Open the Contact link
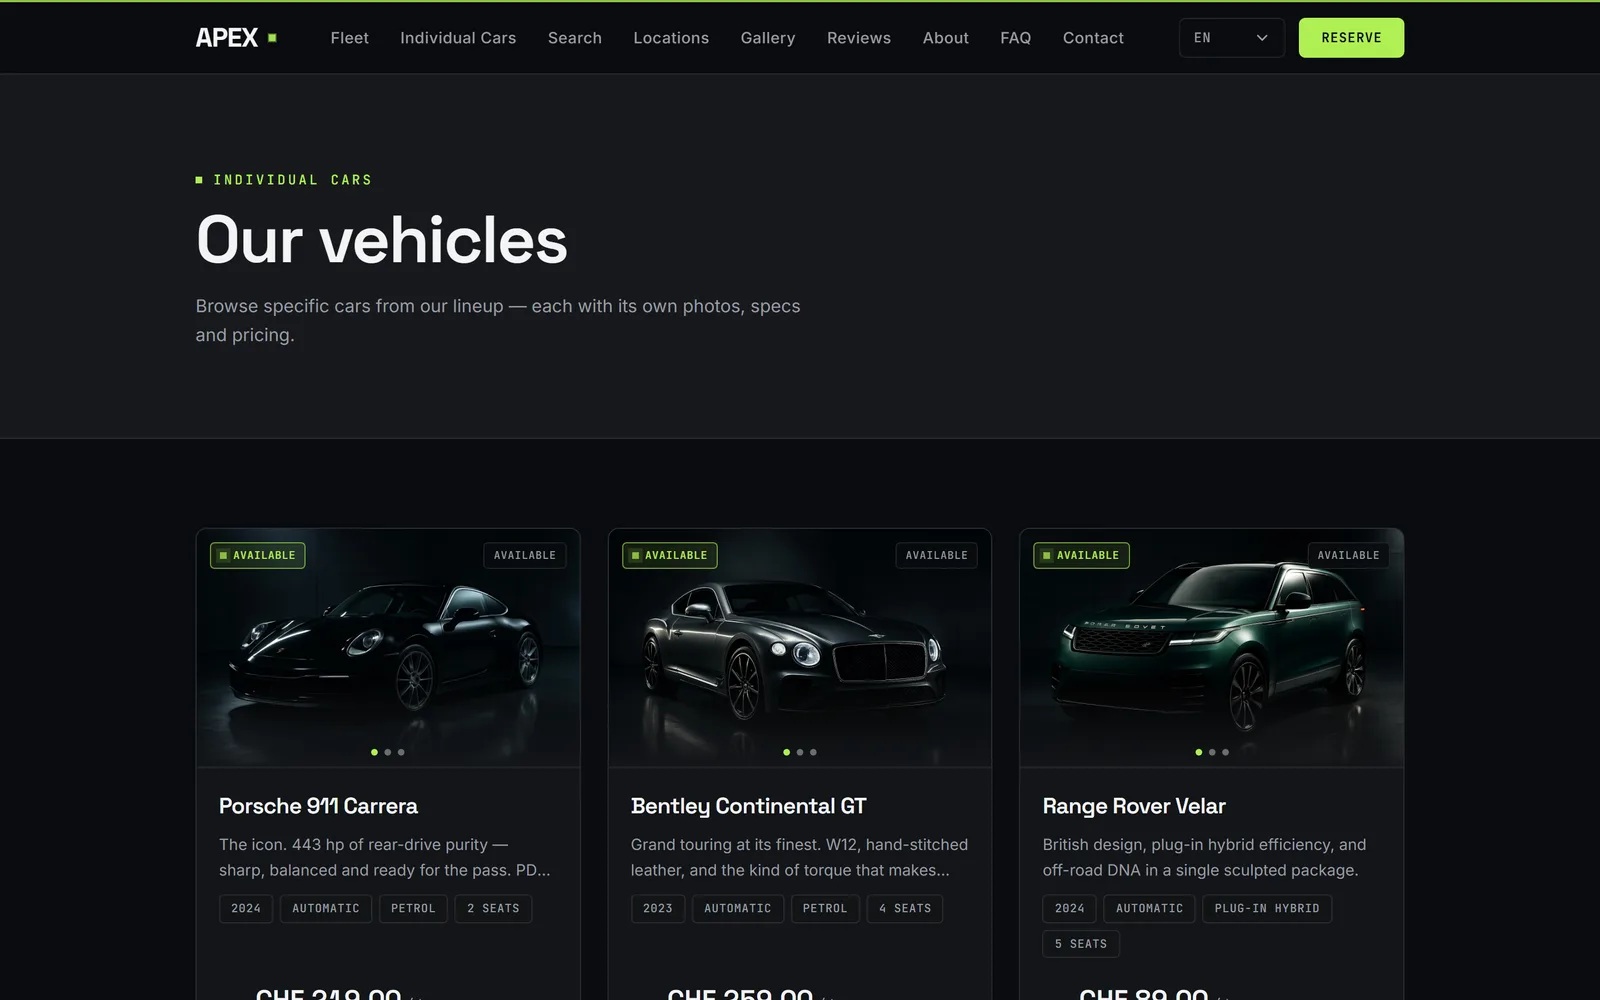This screenshot has width=1600, height=1000. click(x=1093, y=38)
